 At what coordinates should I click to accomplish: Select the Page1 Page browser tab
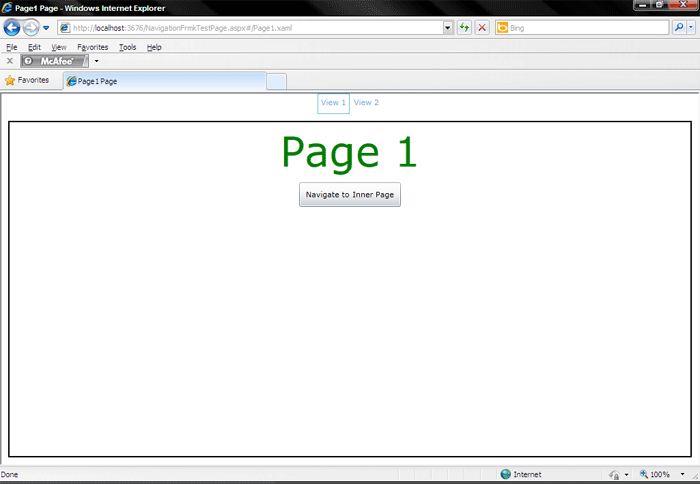pyautogui.click(x=165, y=81)
